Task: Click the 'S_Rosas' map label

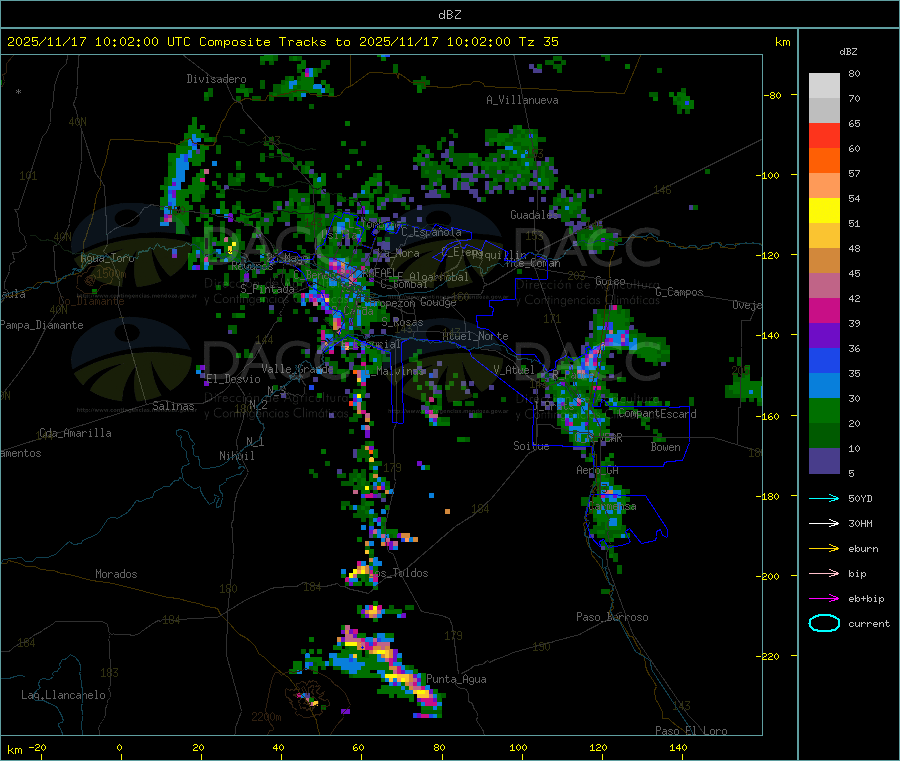Action: [402, 323]
